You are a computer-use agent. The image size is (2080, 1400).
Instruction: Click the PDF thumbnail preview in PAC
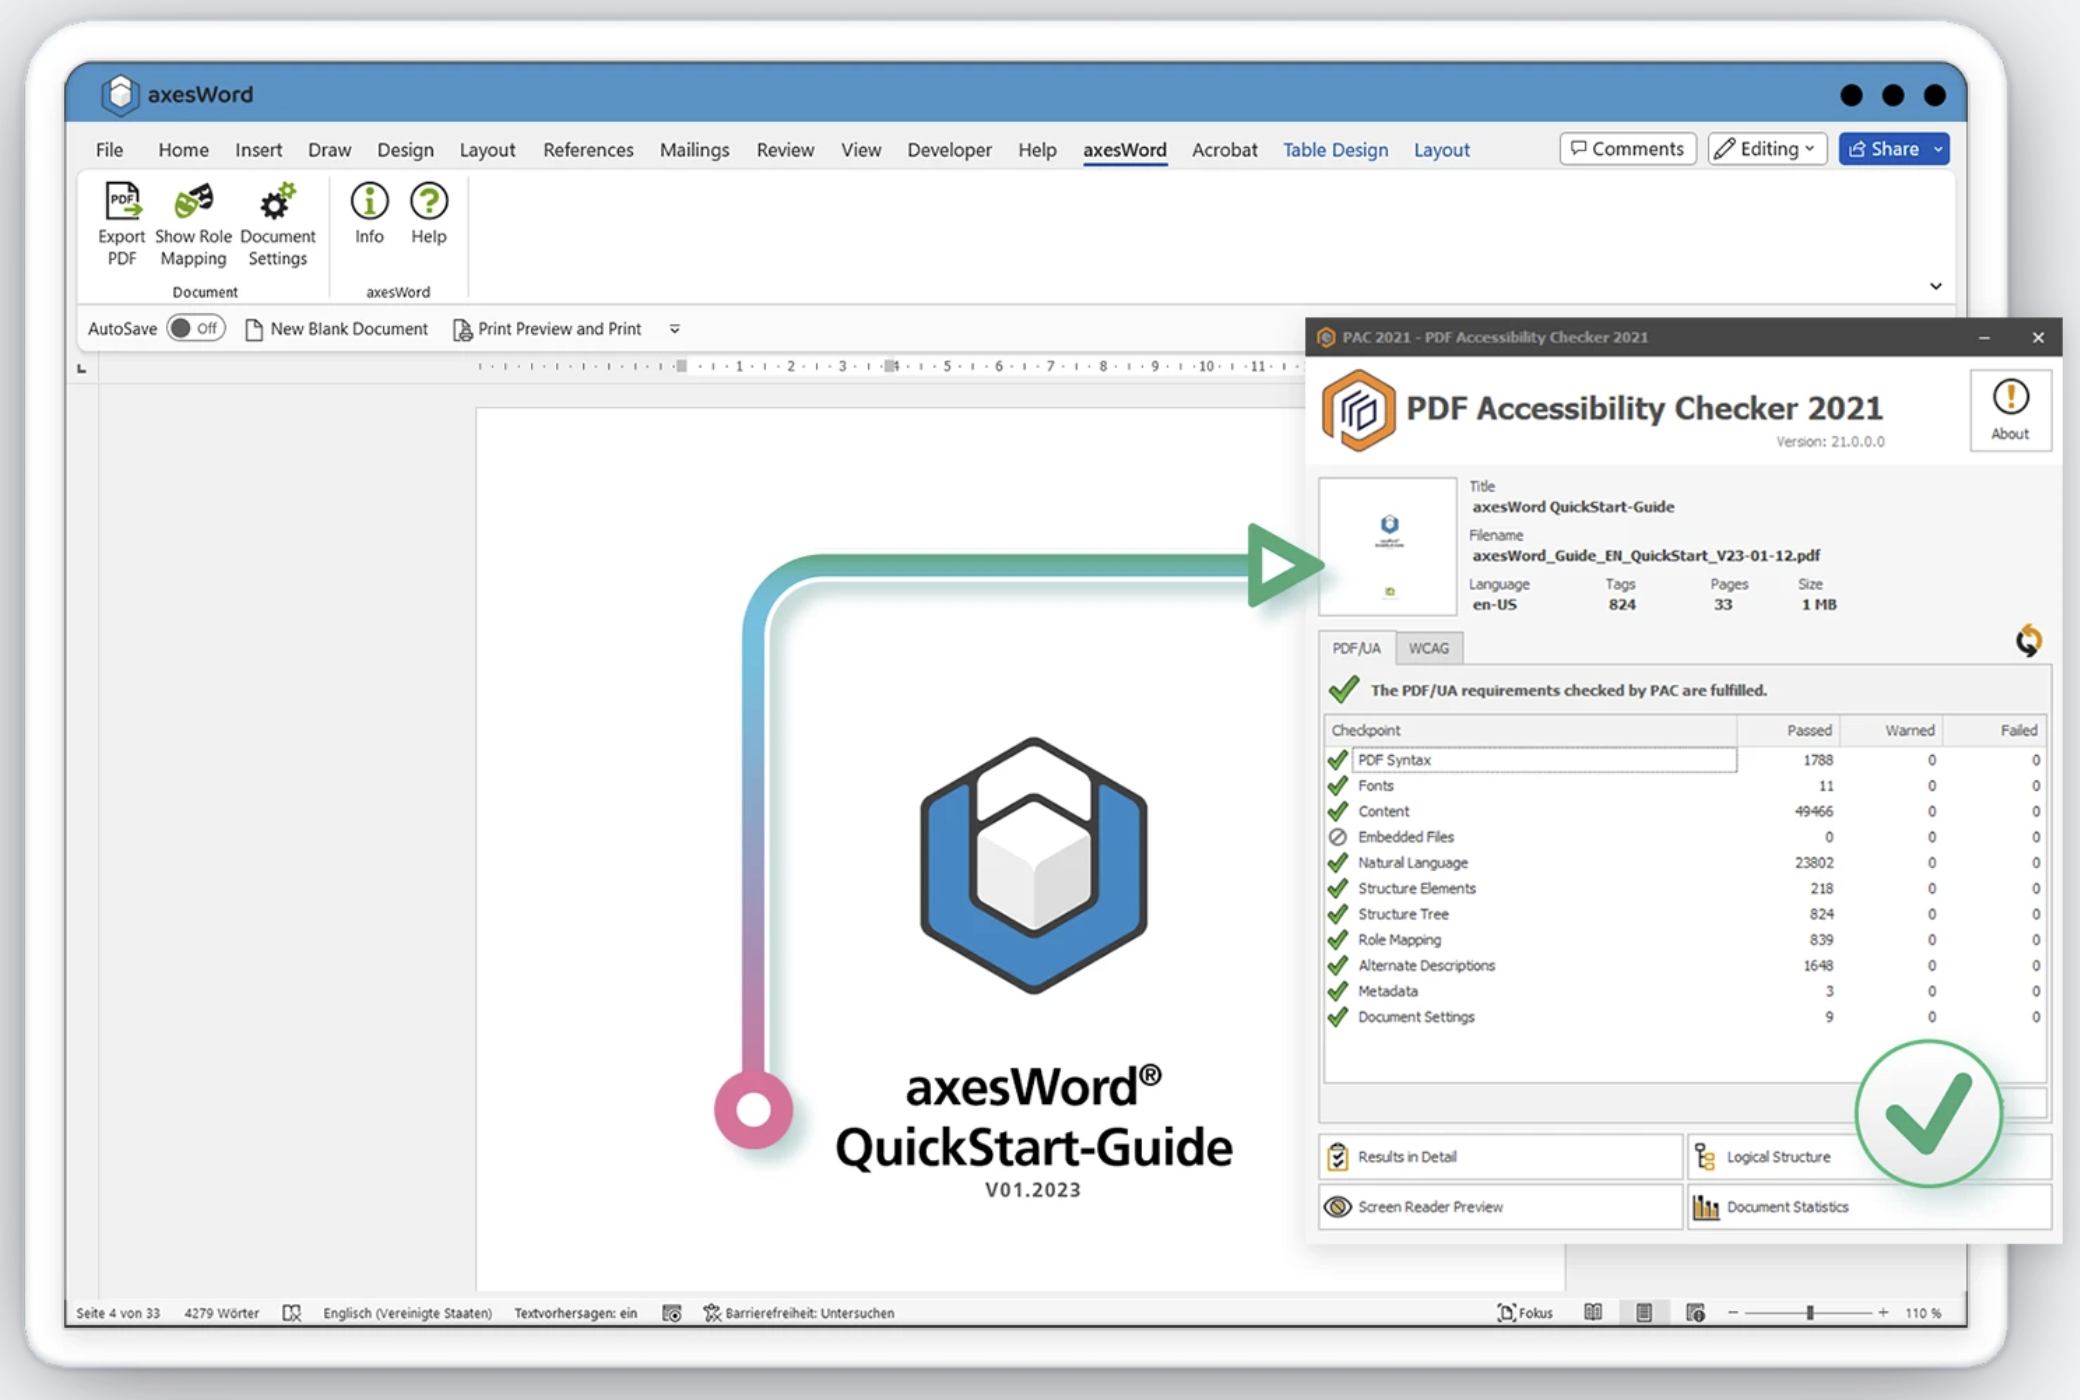click(x=1388, y=546)
